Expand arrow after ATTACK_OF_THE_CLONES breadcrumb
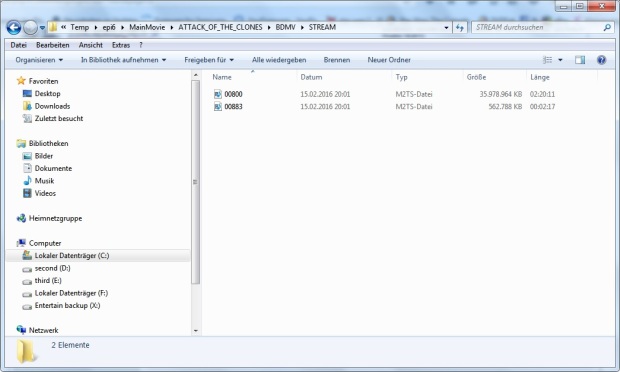The image size is (620, 372). [x=269, y=27]
